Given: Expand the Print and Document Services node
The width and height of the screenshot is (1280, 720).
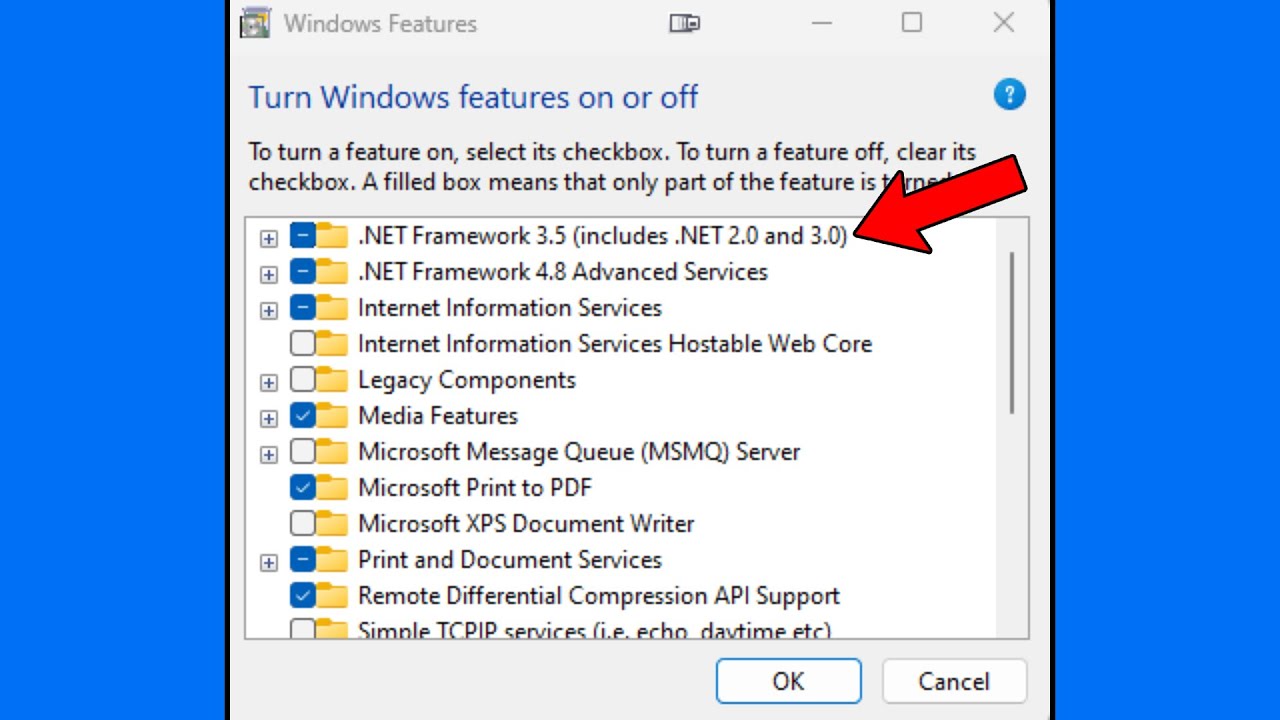Looking at the screenshot, I should 268,562.
